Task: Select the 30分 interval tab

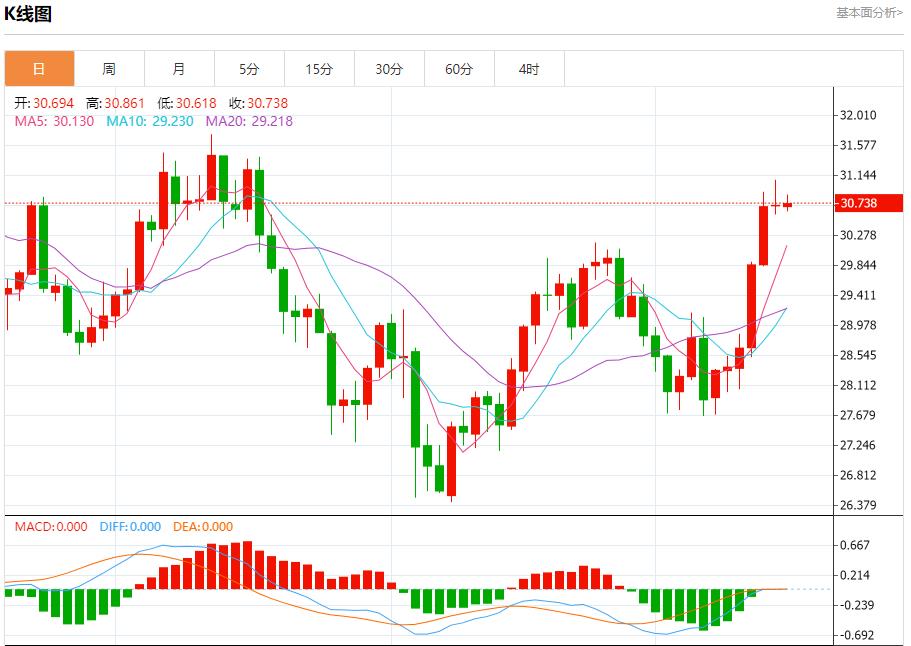Action: point(389,69)
